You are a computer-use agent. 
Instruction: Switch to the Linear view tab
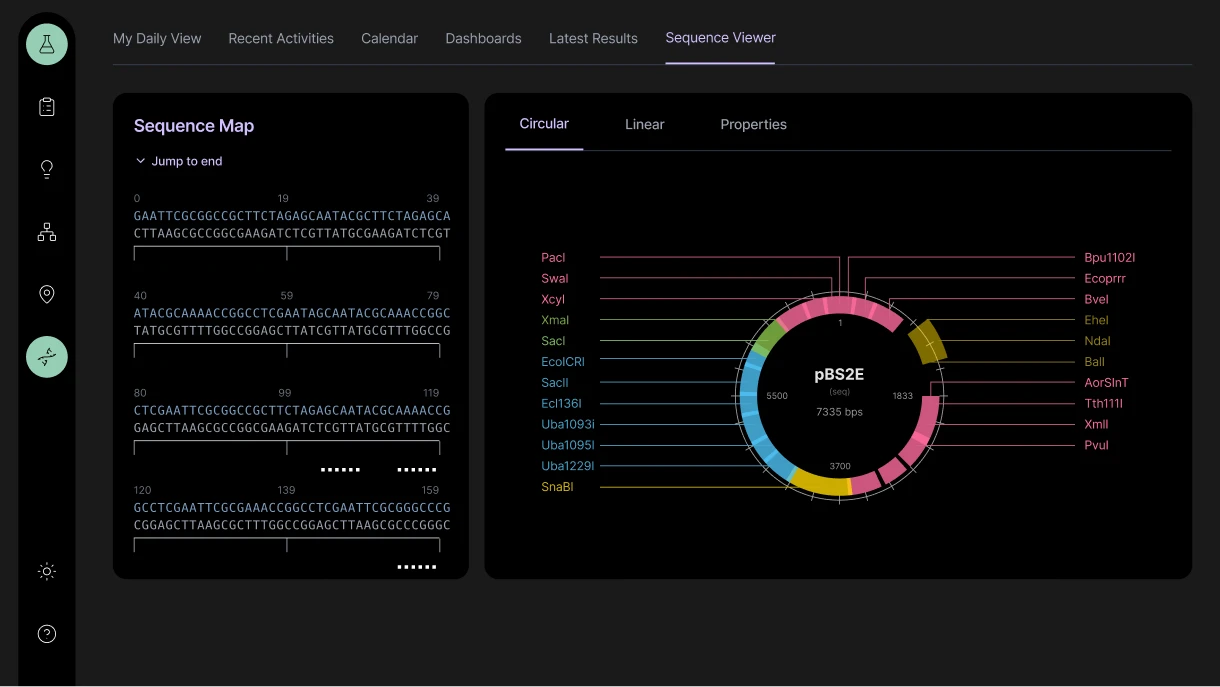click(644, 125)
